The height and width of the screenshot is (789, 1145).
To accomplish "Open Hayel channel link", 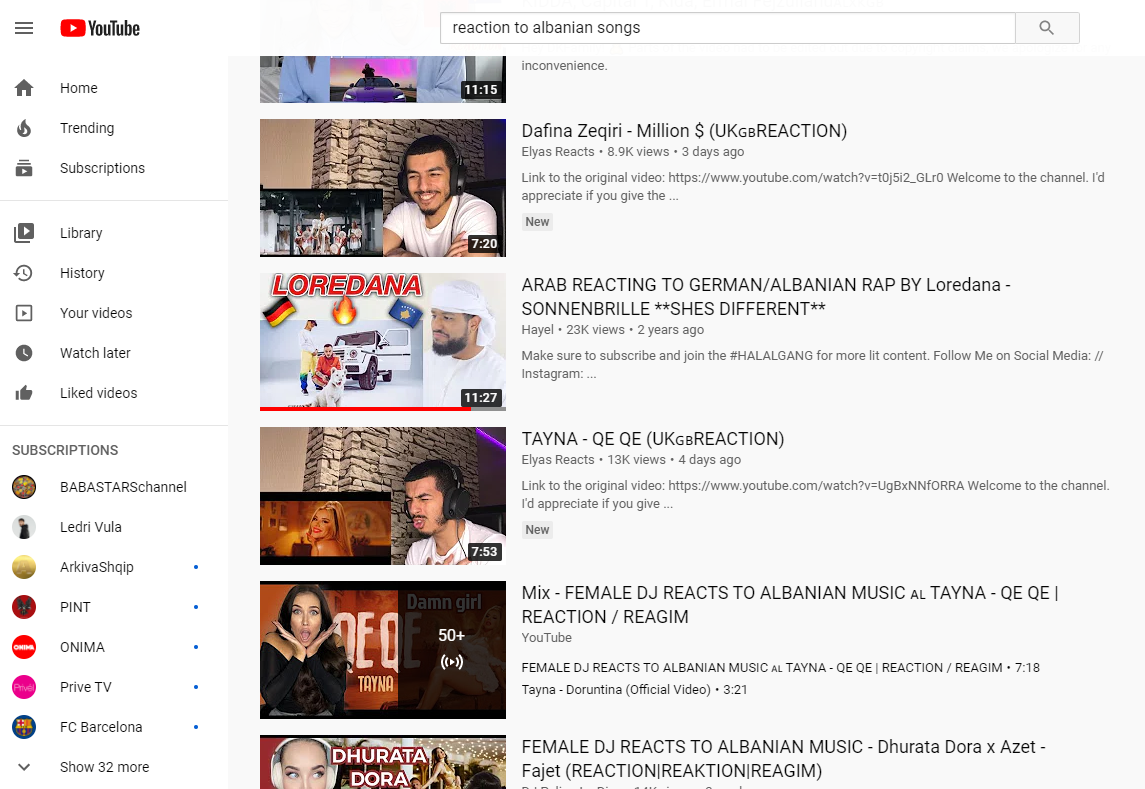I will click(537, 329).
